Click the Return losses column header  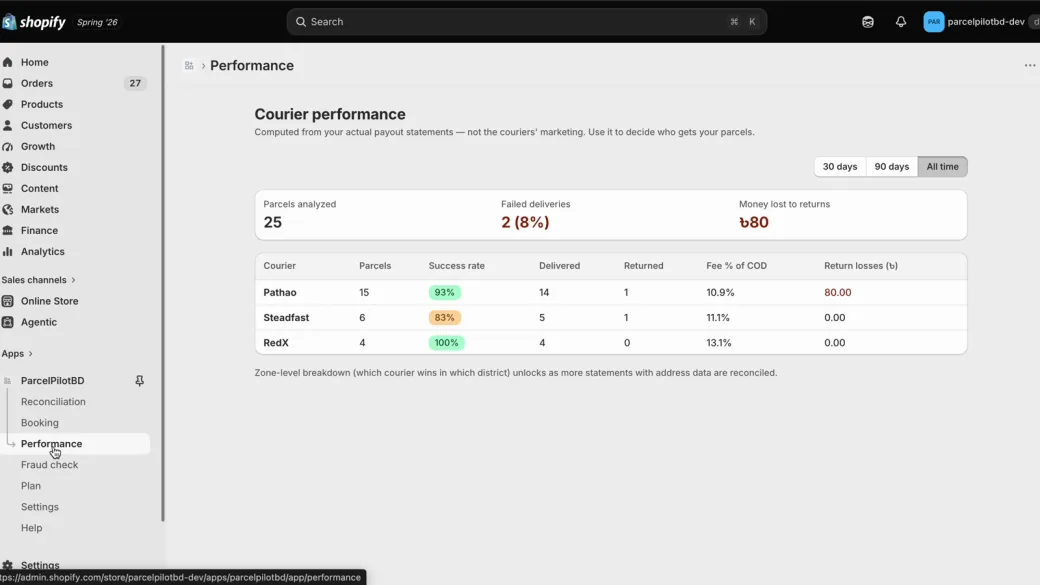point(861,266)
